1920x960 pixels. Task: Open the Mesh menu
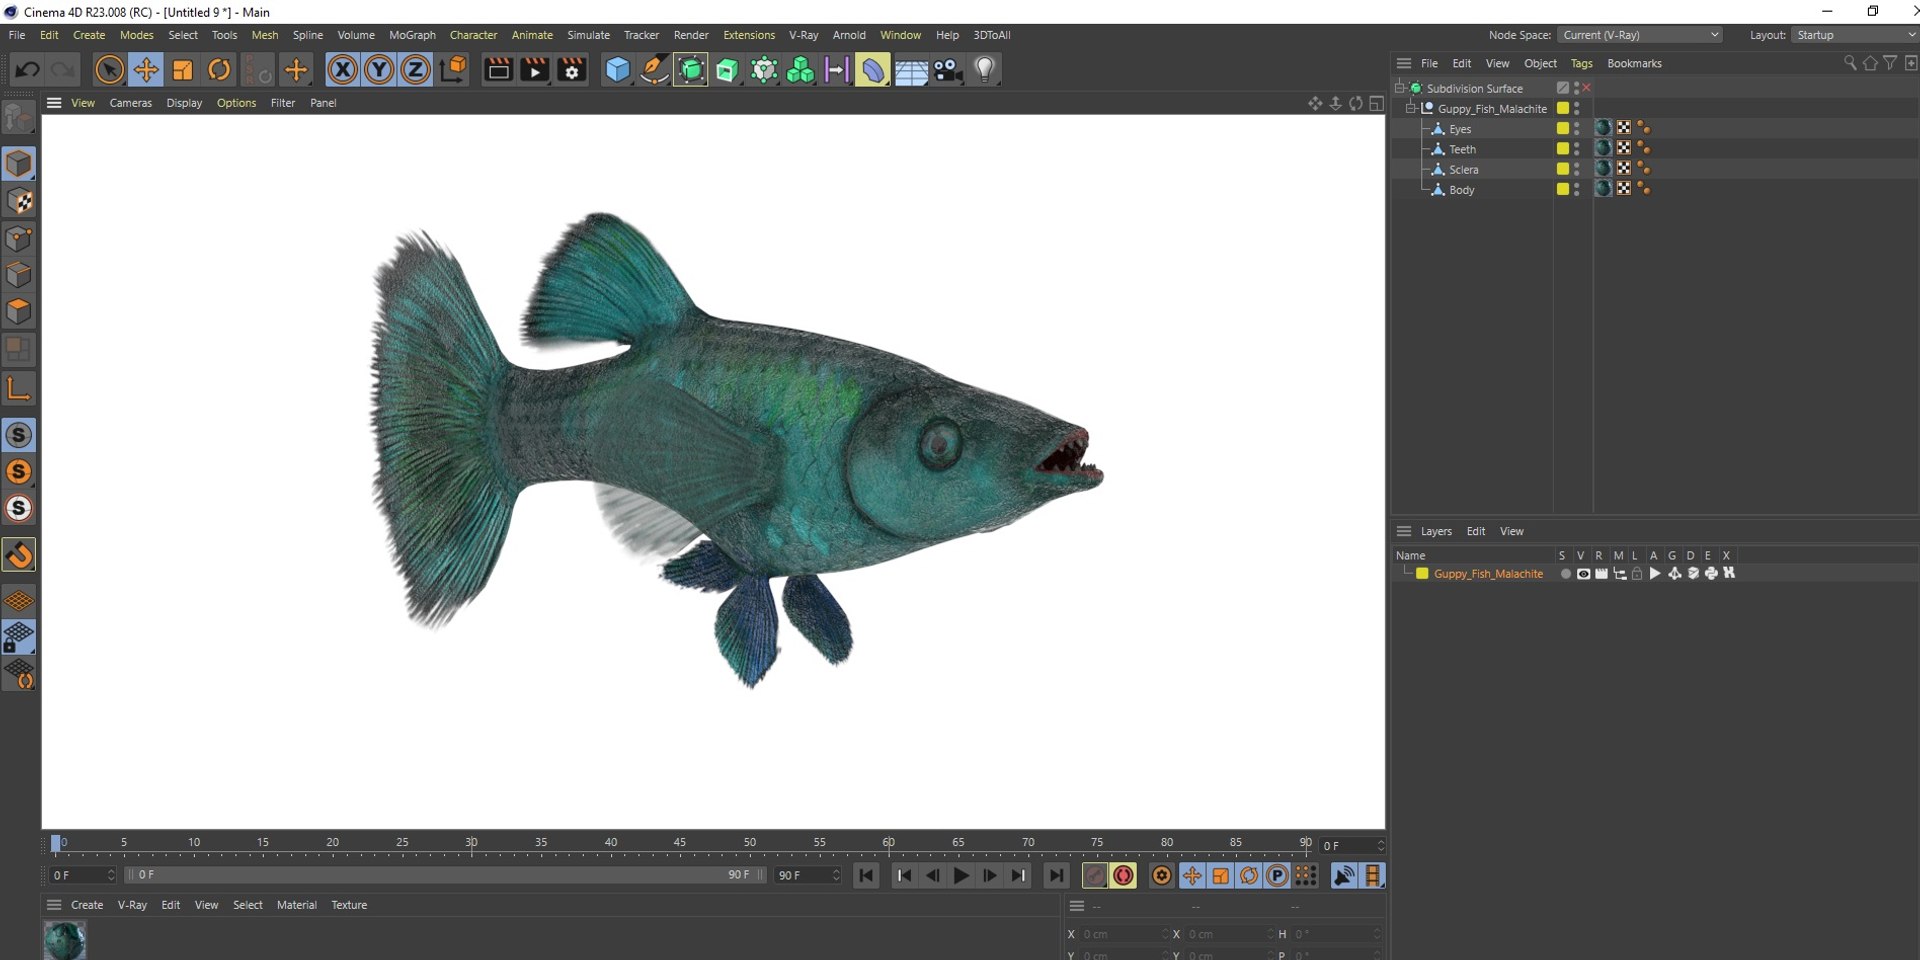265,35
